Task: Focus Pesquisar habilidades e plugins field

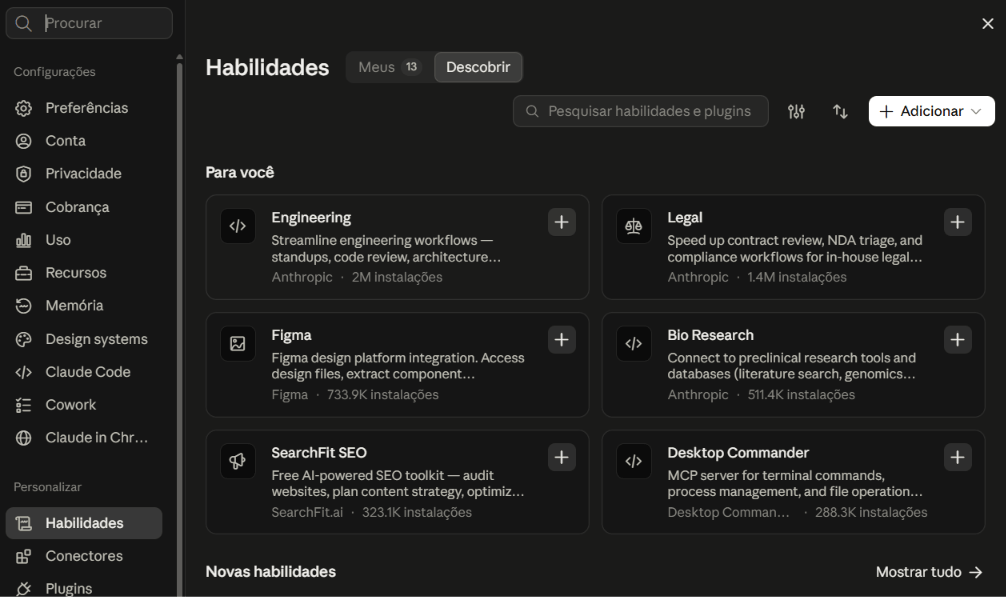Action: click(640, 112)
